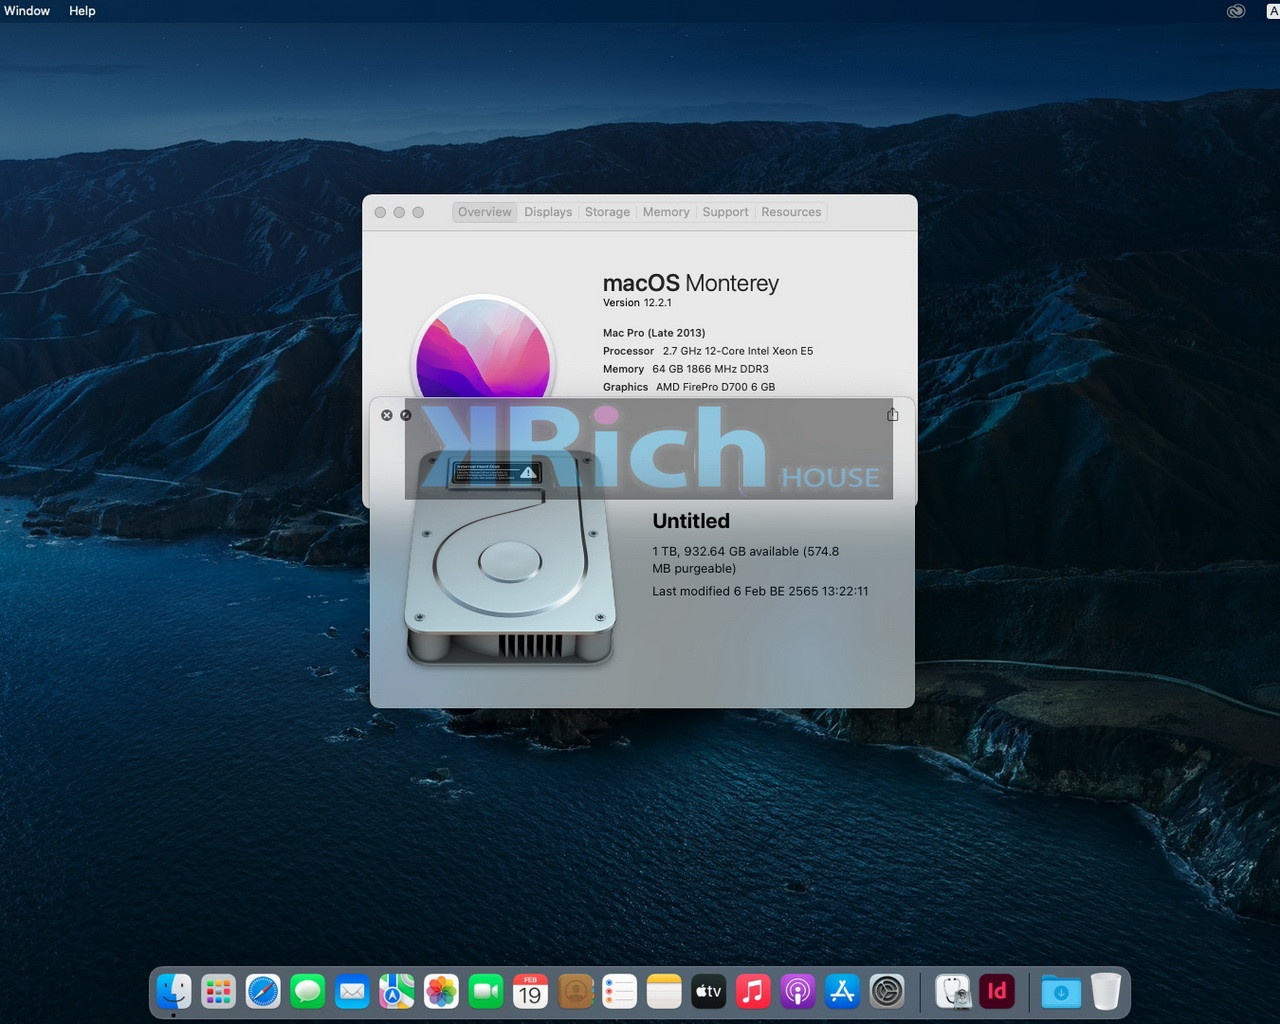
Task: Open Disk Utility in the dock
Action: pyautogui.click(x=953, y=992)
